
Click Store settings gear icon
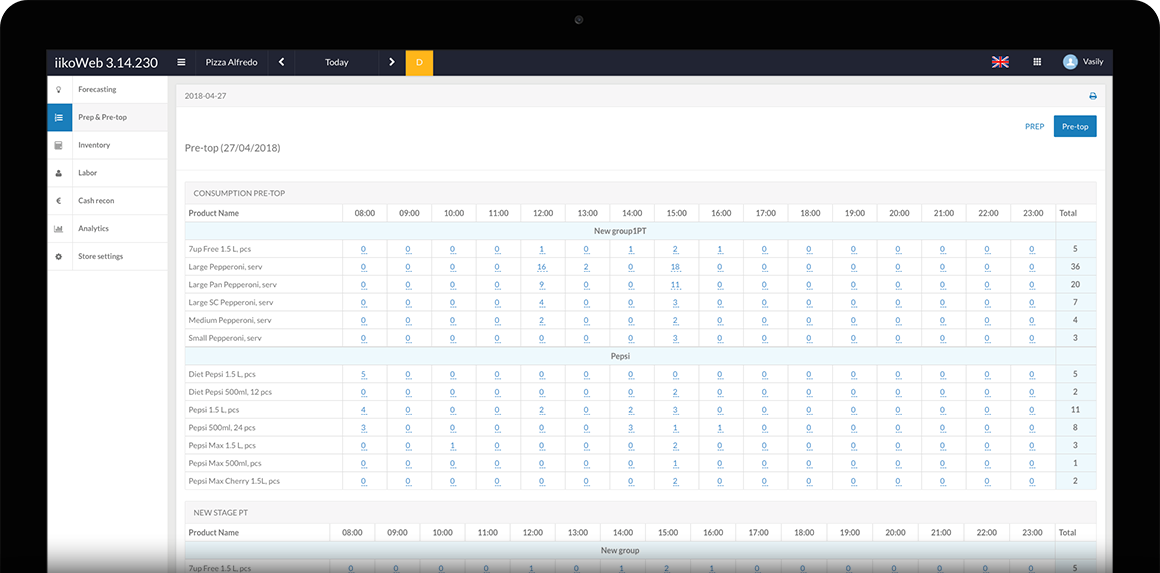58,257
